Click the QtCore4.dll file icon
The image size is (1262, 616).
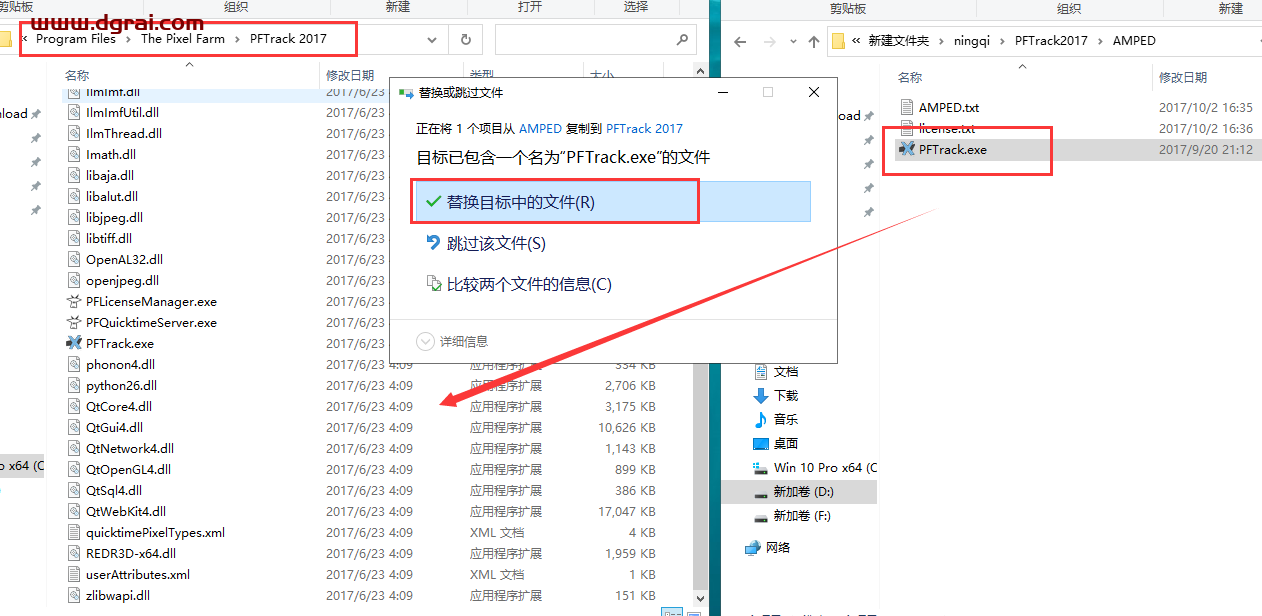pyautogui.click(x=74, y=406)
